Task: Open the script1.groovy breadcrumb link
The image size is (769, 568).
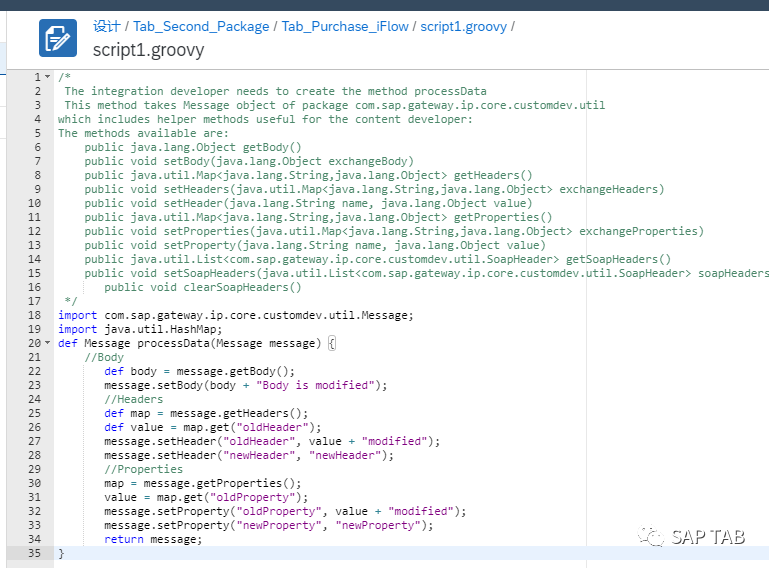Action: (x=463, y=26)
